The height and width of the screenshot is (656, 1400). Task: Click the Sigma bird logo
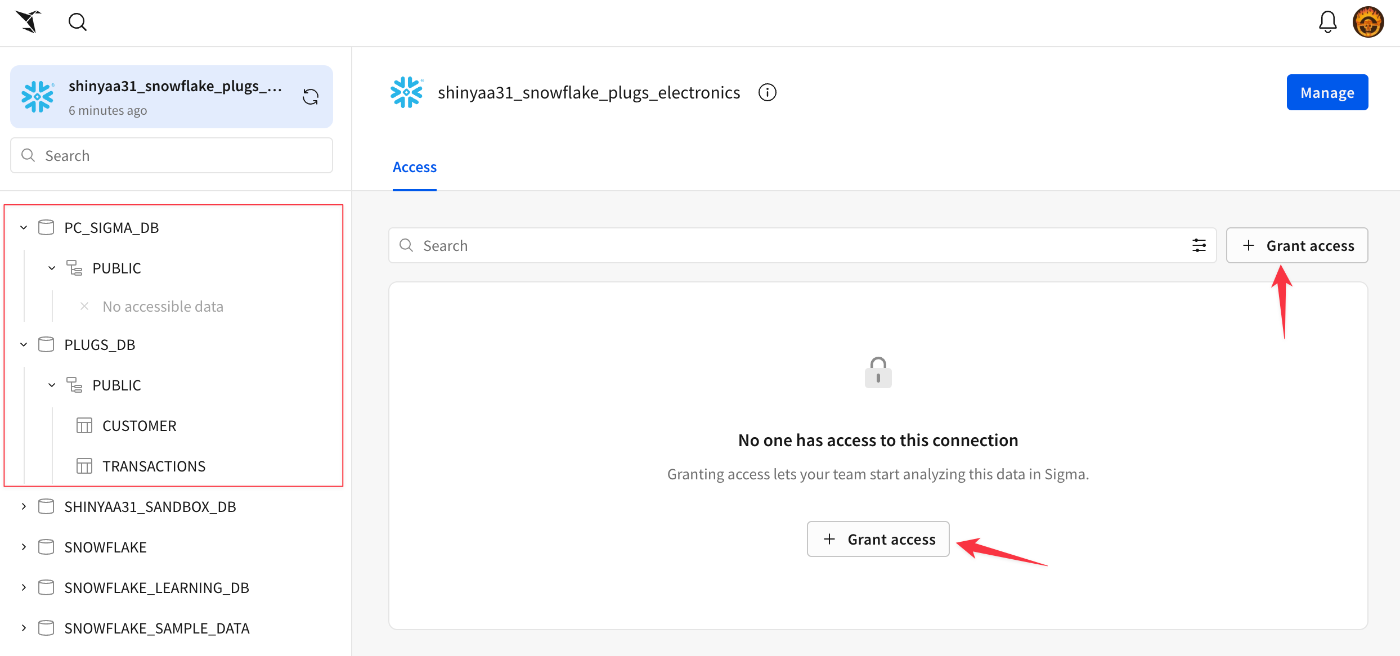28,22
